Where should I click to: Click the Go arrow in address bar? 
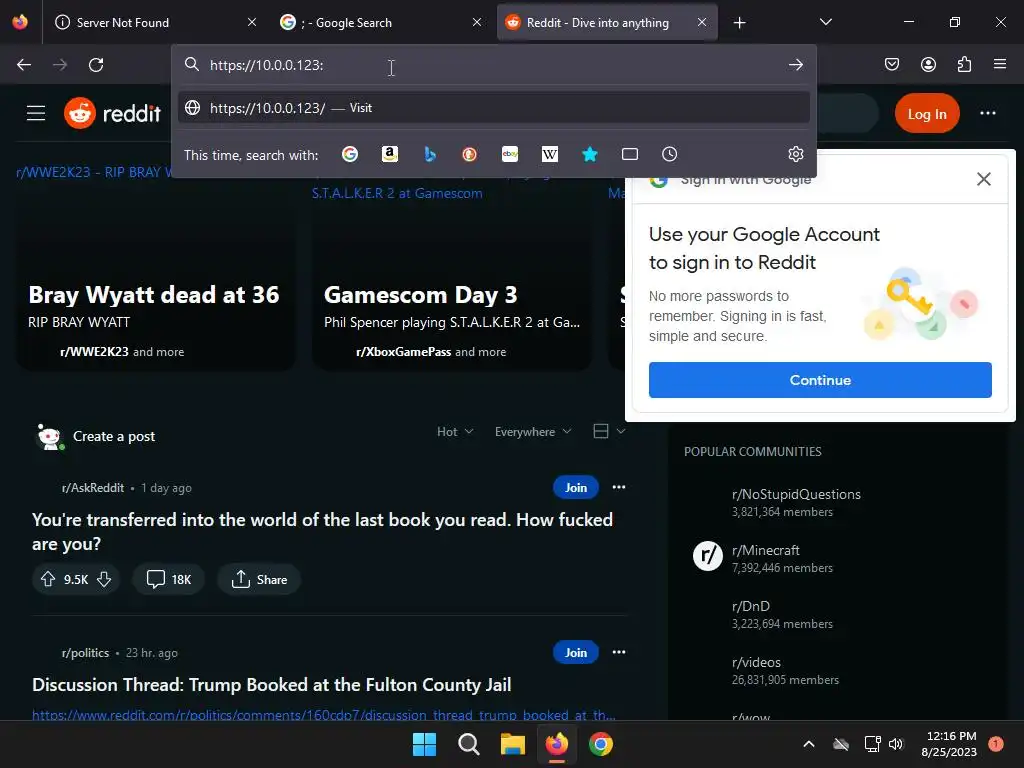coord(795,65)
